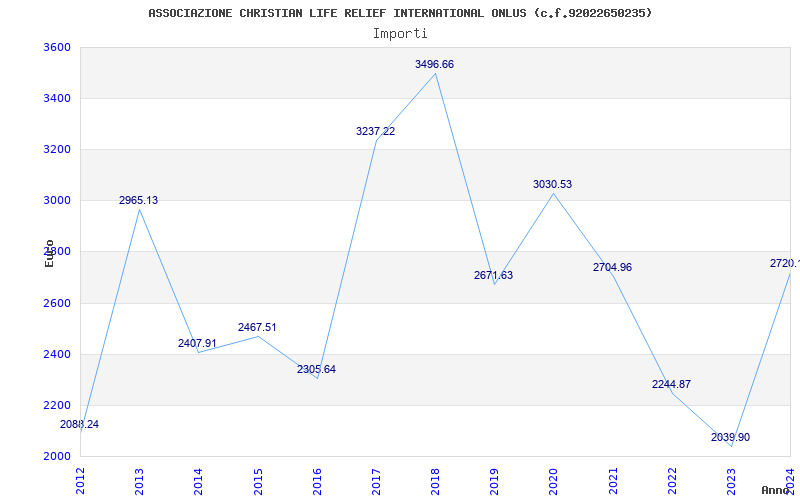This screenshot has width=800, height=500.
Task: Click the 2013 x-axis year label
Action: click(x=139, y=481)
